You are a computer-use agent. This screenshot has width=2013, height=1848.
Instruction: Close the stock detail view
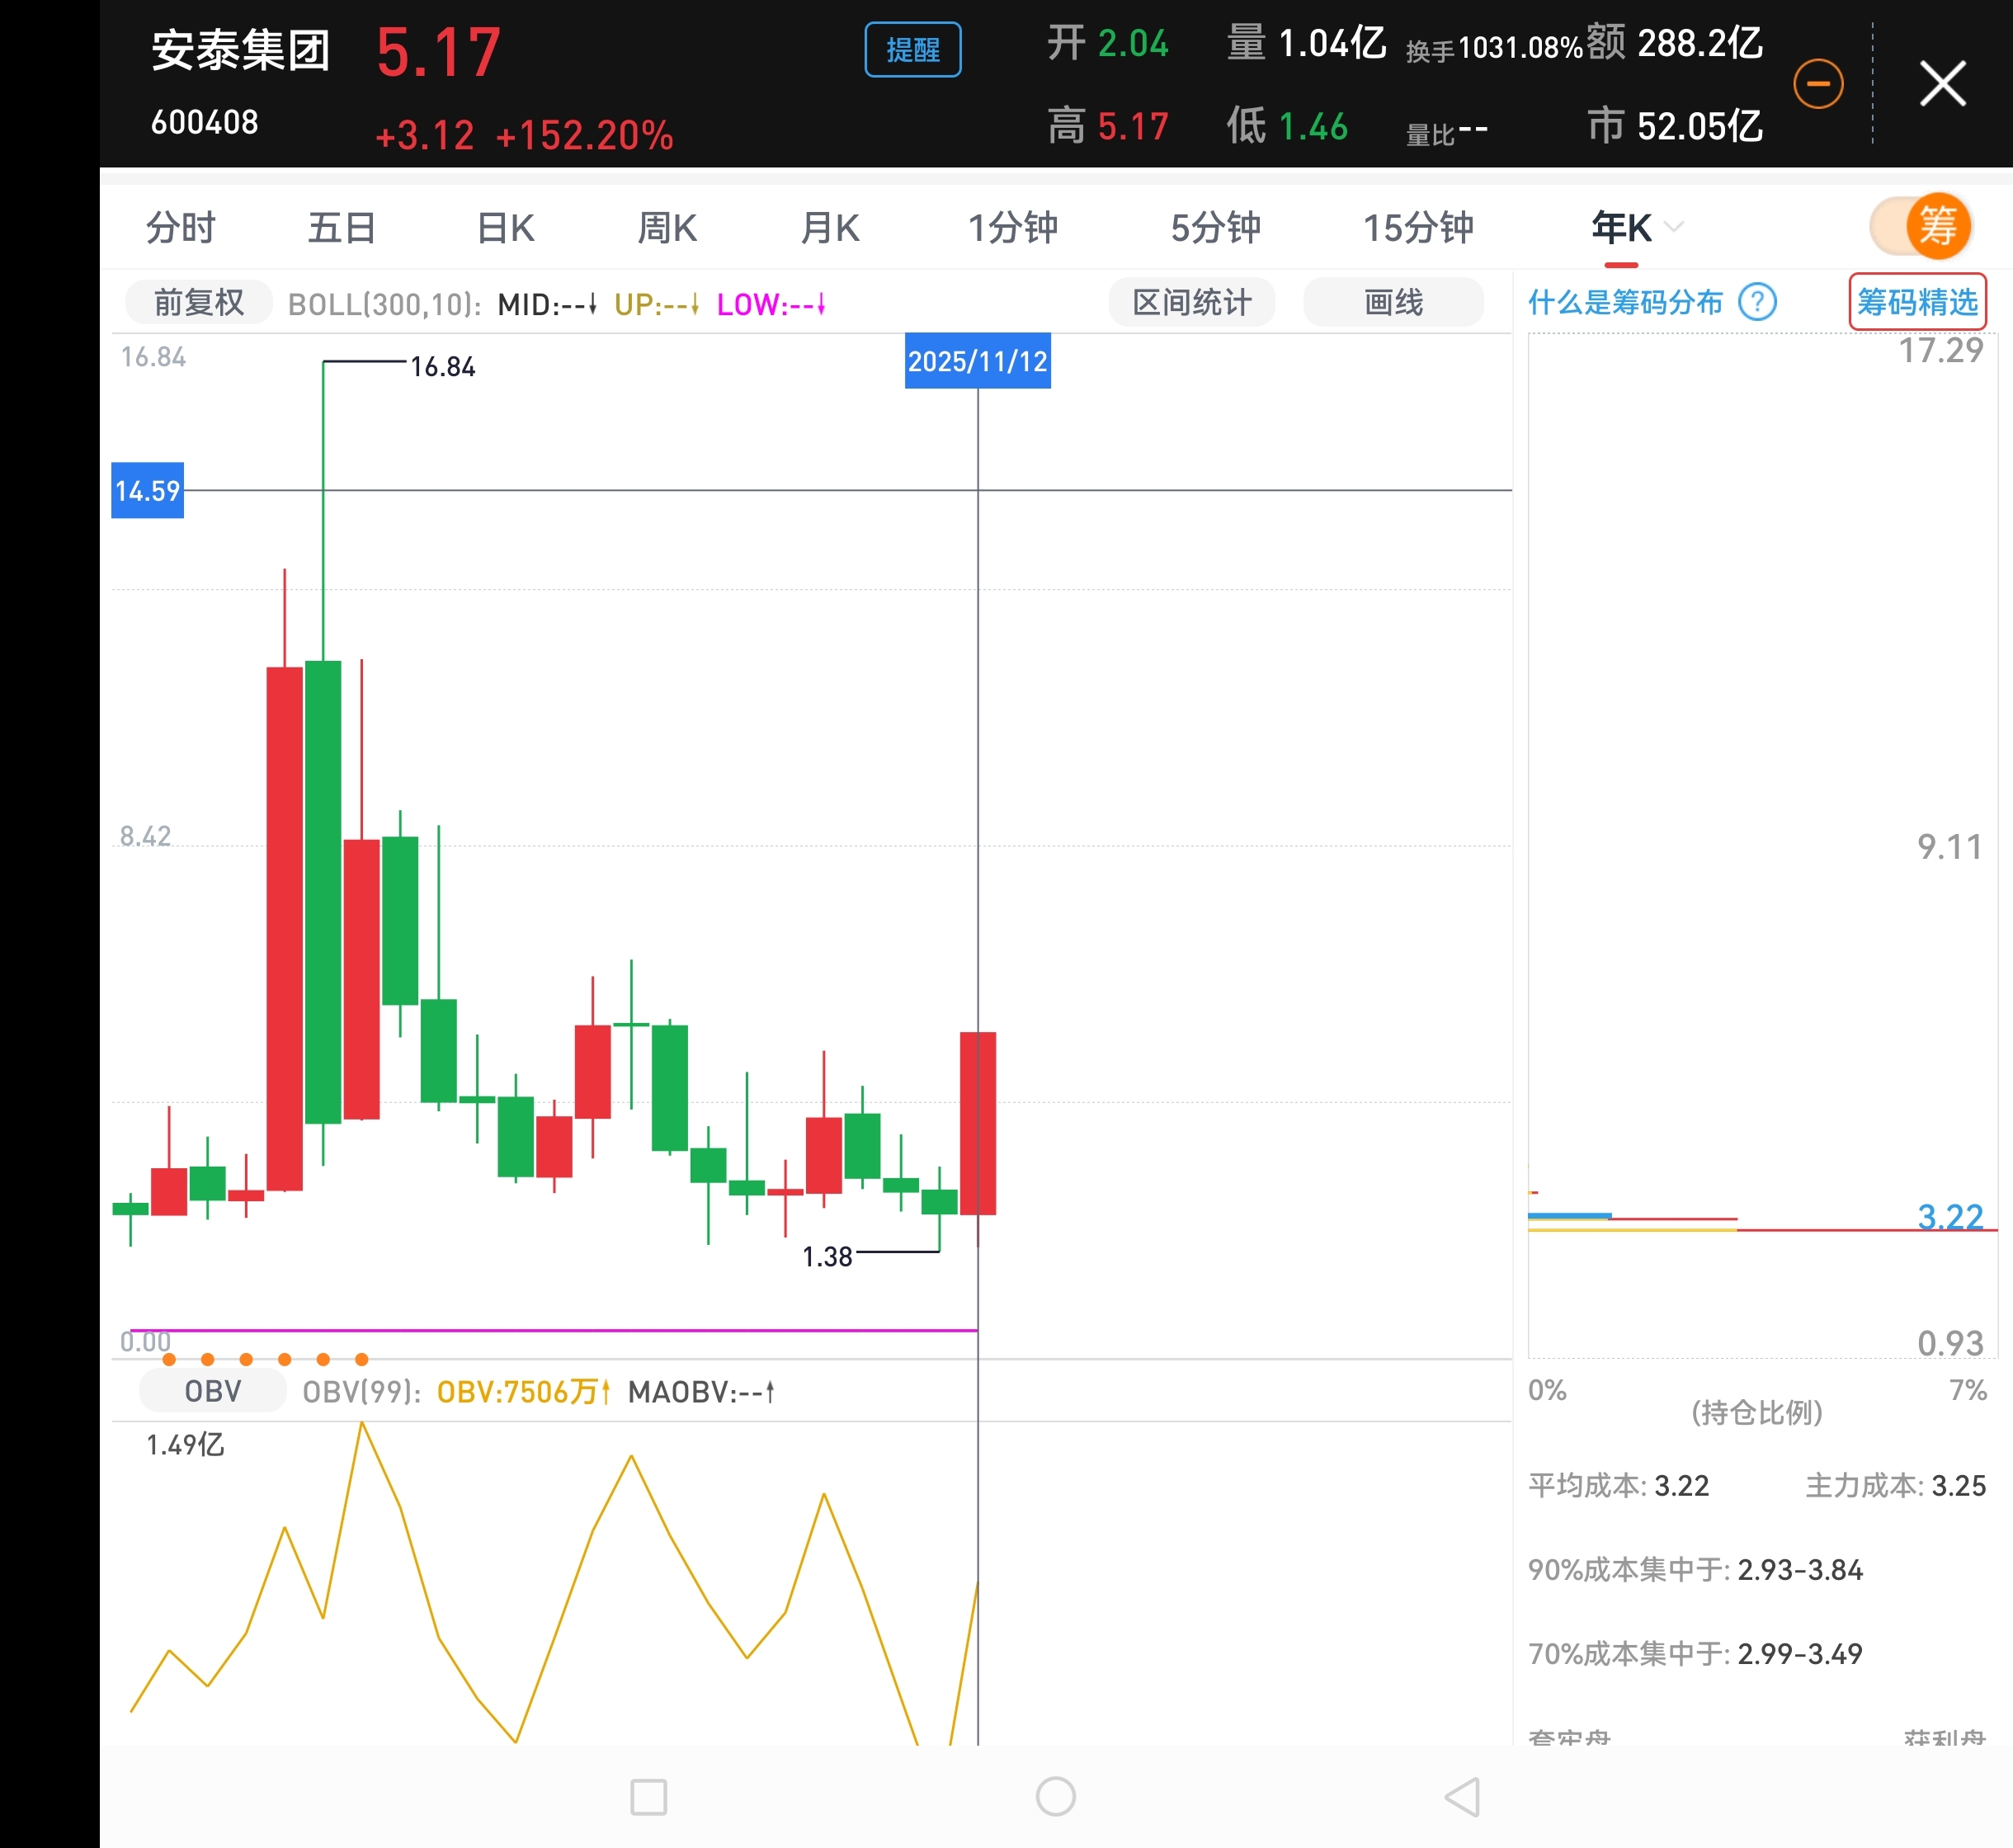(x=1942, y=83)
